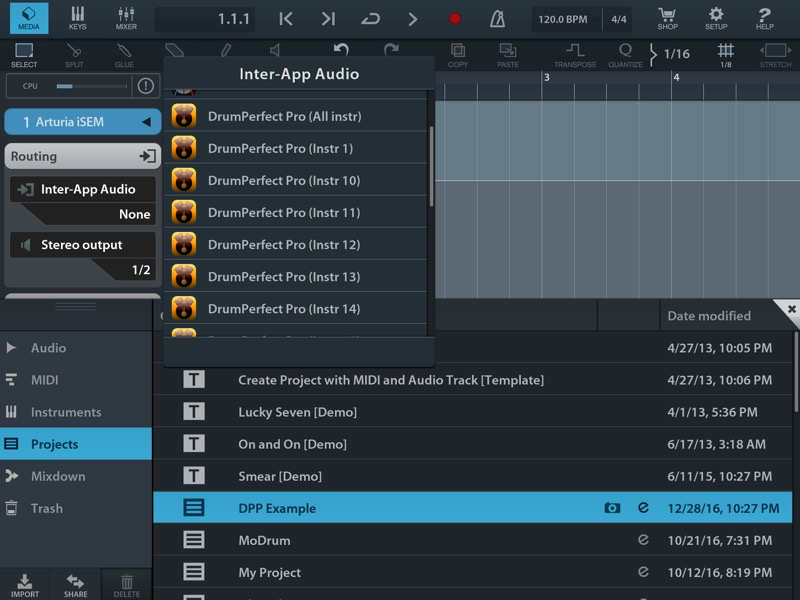Open the Transpose tool

point(575,55)
